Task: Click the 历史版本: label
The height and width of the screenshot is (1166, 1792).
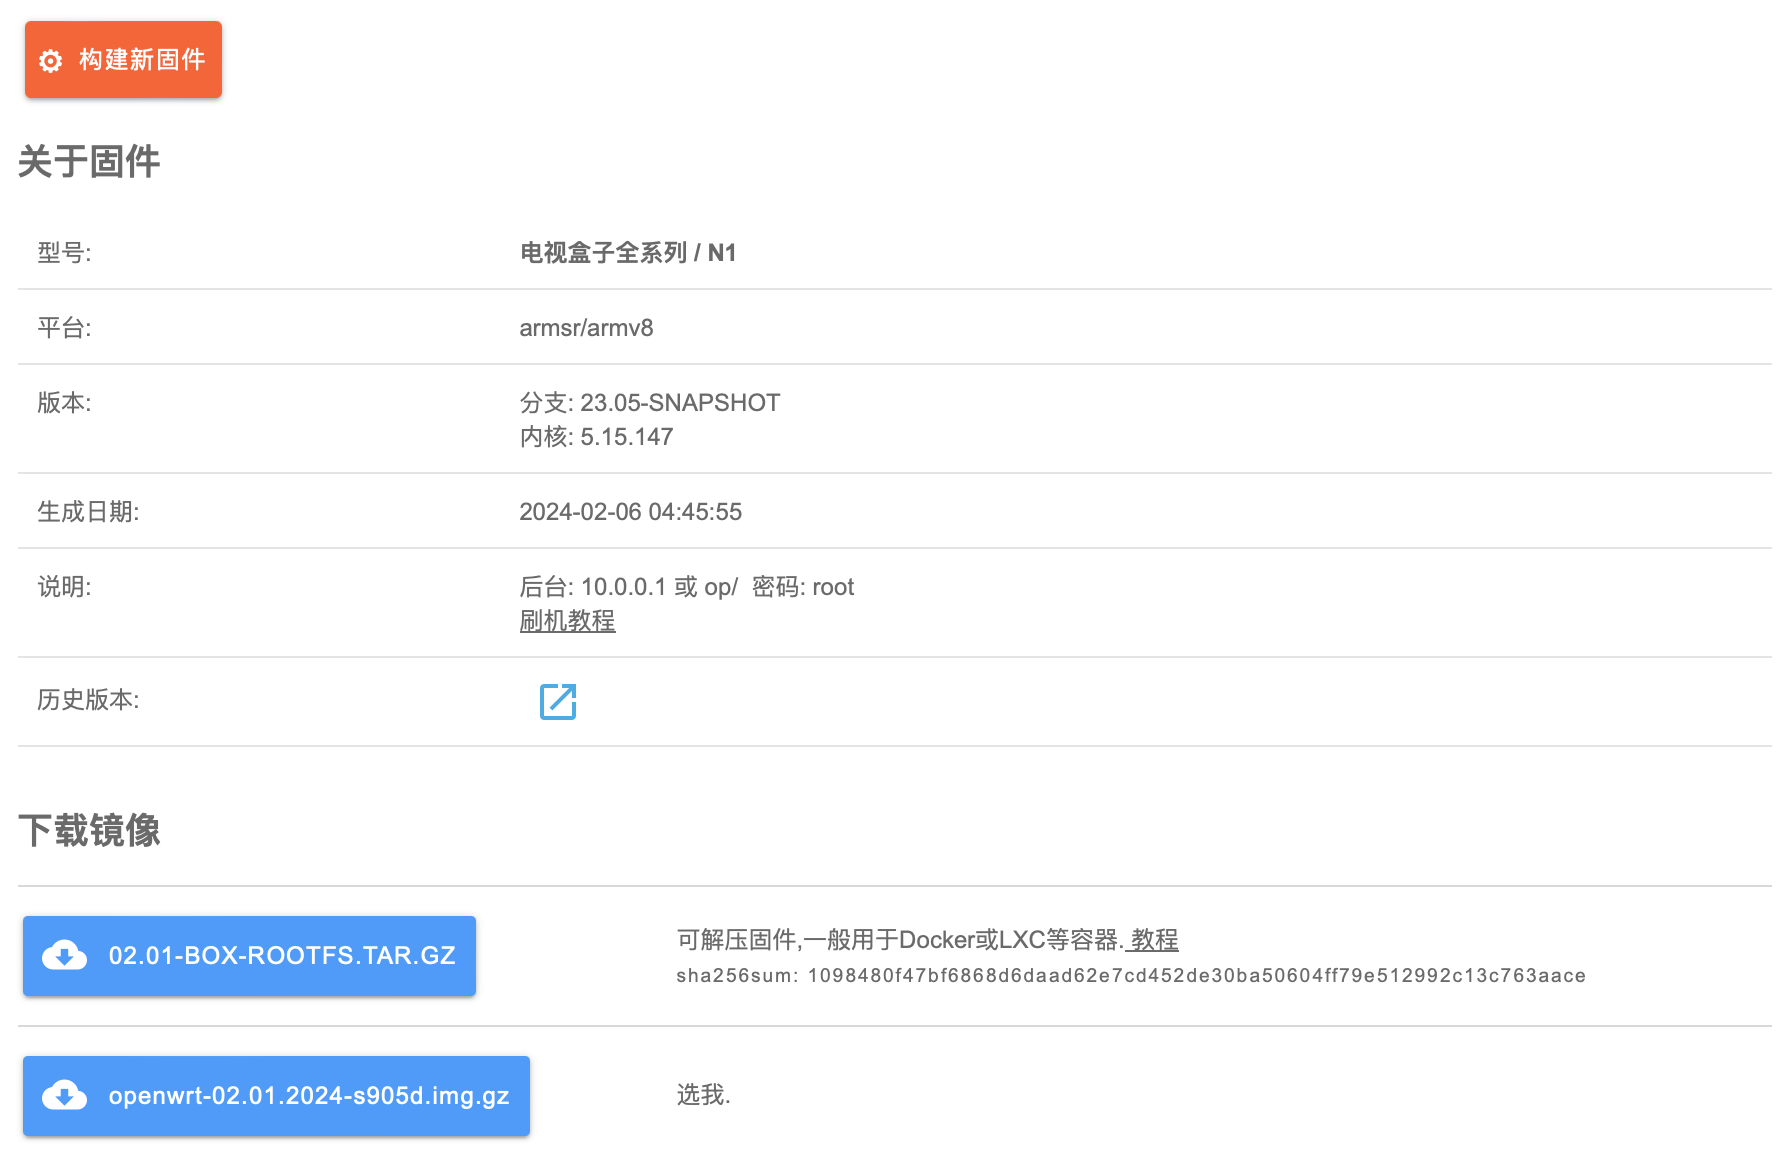Action: 88,700
